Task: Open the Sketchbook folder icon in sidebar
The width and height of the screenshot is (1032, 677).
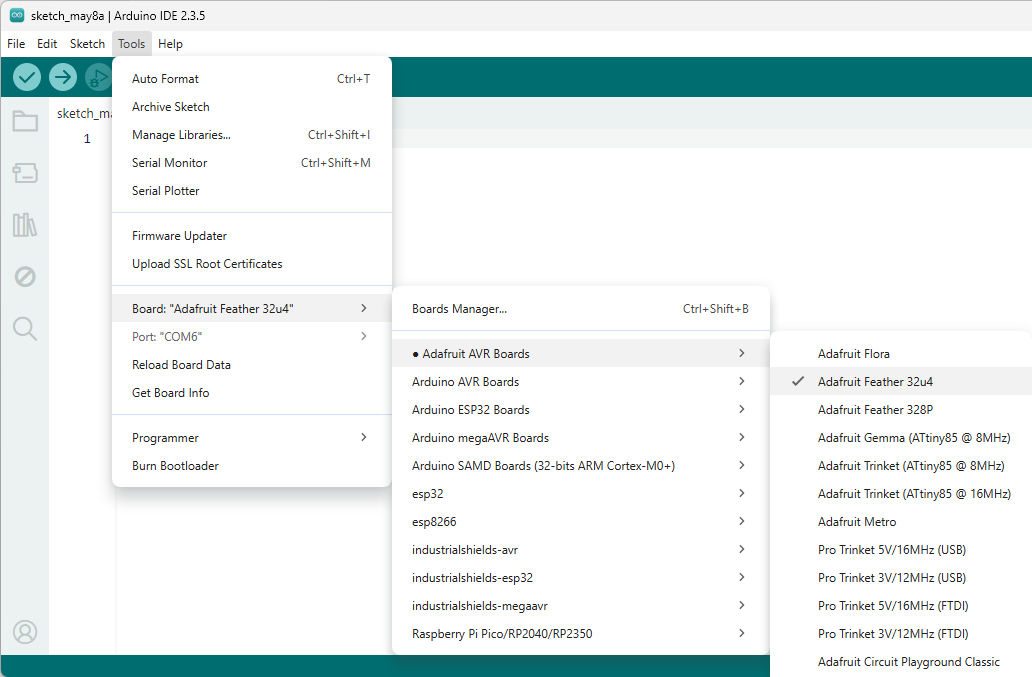Action: pyautogui.click(x=25, y=121)
